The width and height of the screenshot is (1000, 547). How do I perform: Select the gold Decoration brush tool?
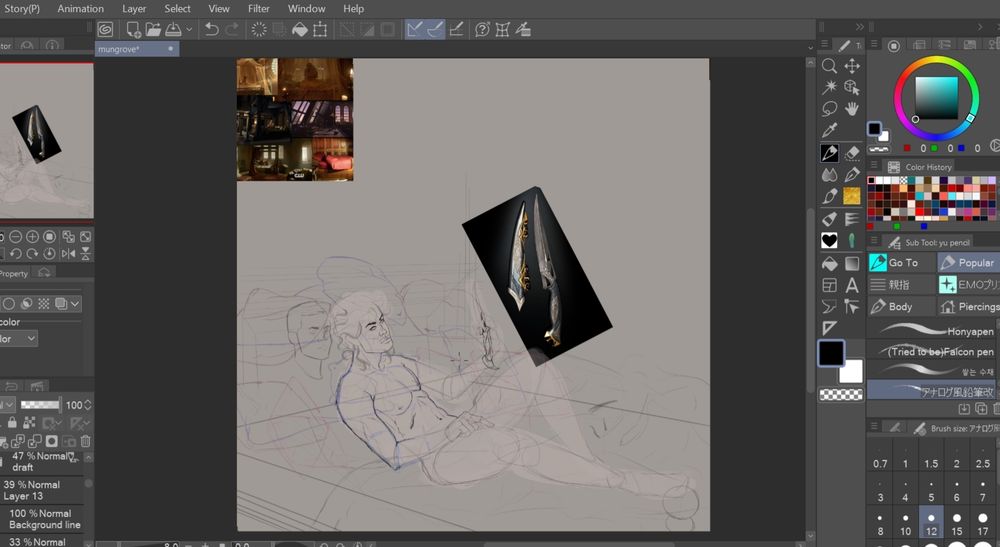tap(852, 196)
